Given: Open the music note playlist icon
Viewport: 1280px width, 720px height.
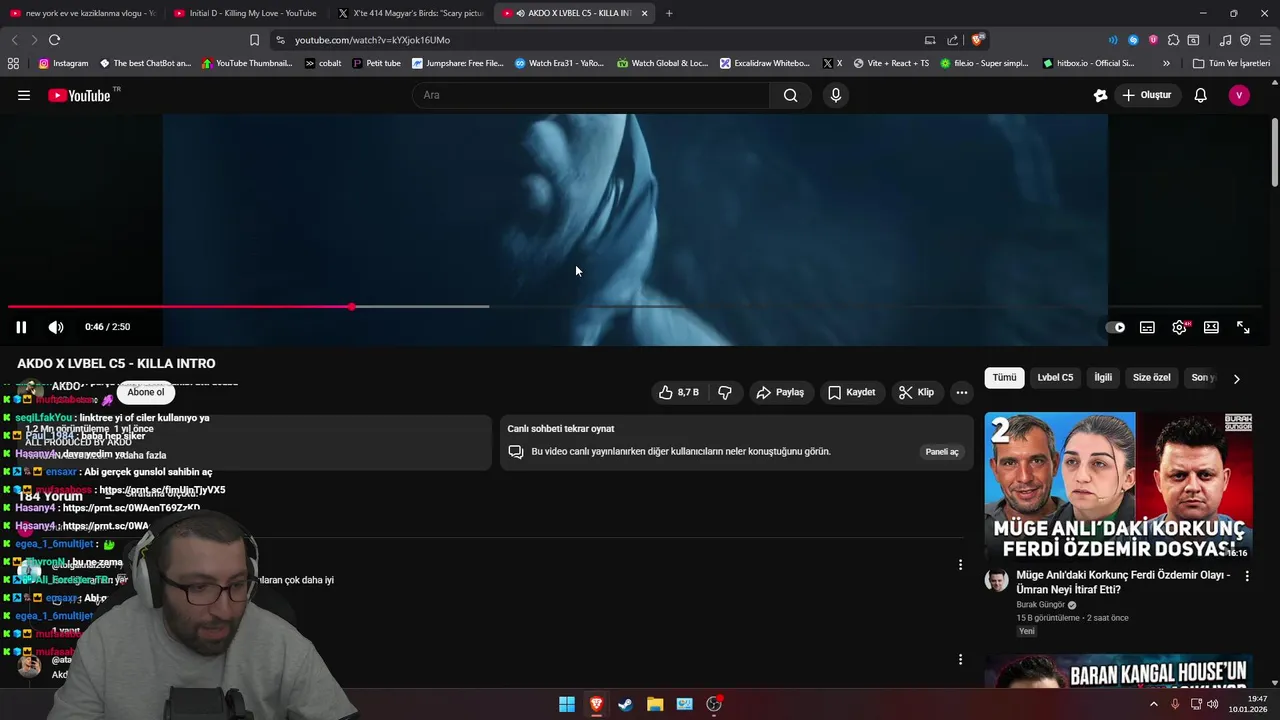Looking at the screenshot, I should 1226,40.
